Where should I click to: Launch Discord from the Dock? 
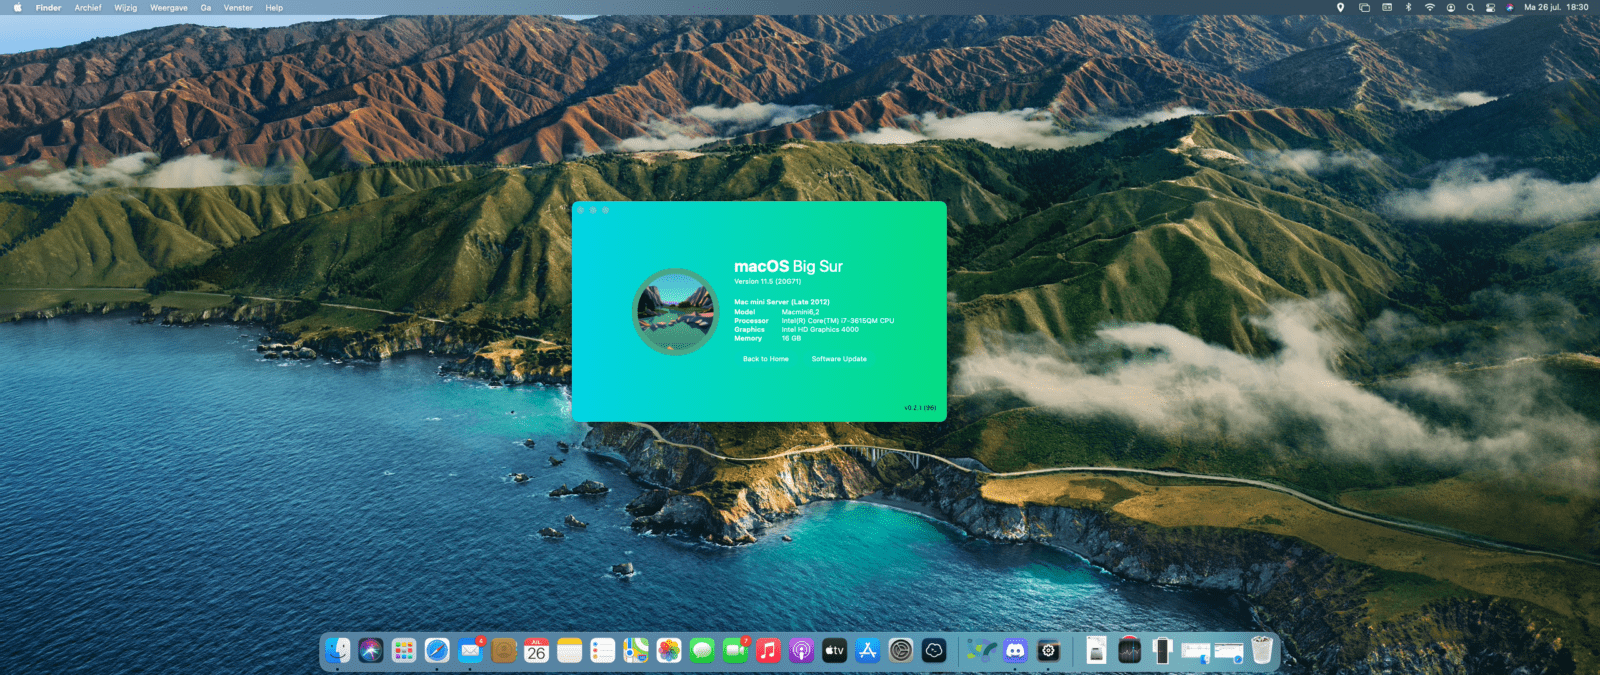click(1015, 651)
